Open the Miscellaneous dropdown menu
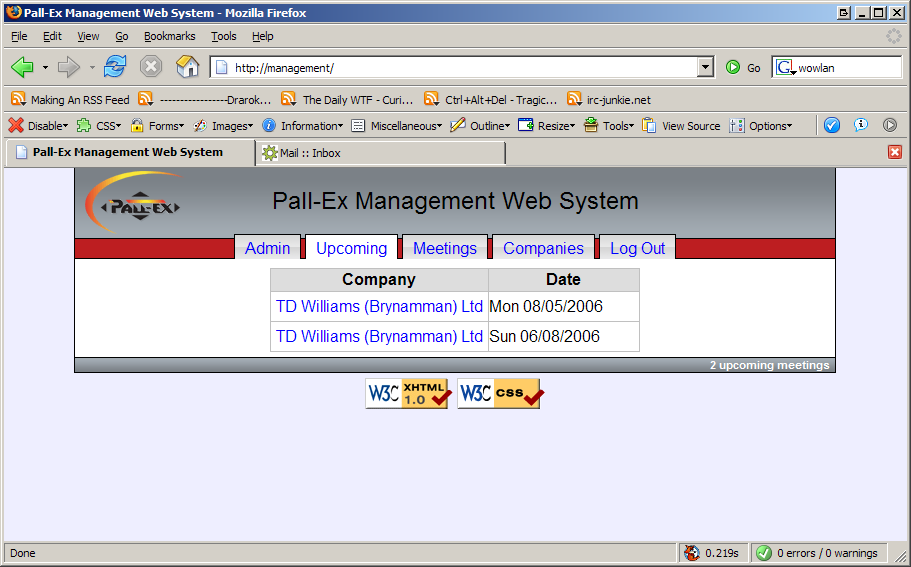Image resolution: width=911 pixels, height=567 pixels. tap(397, 125)
